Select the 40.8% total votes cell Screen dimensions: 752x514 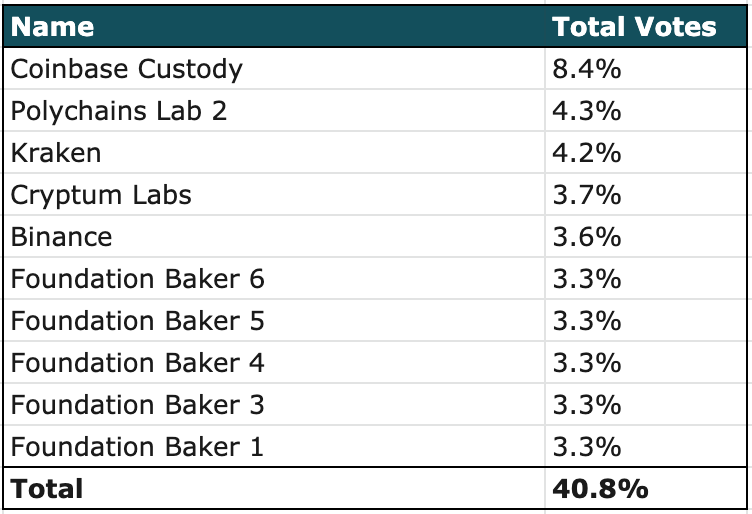[x=600, y=489]
